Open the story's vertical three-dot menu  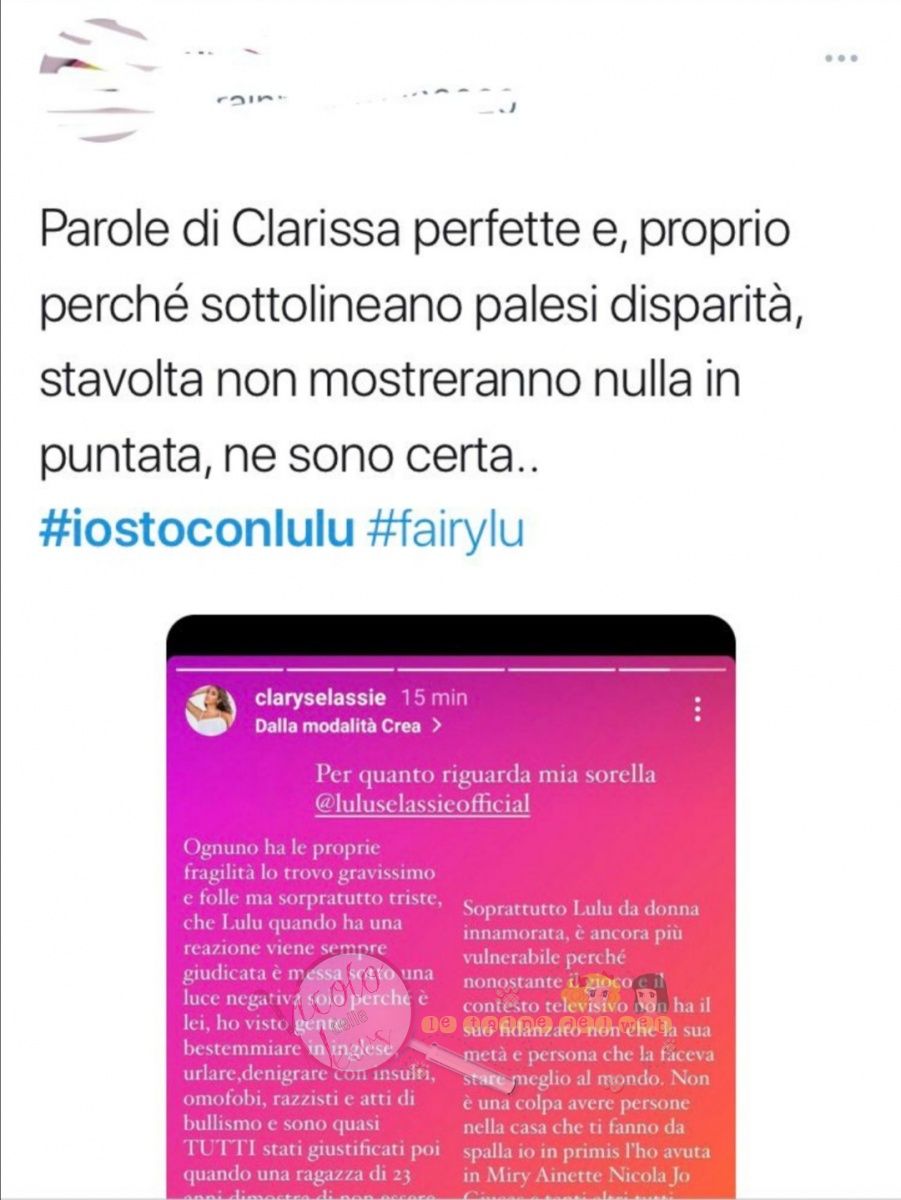(x=697, y=710)
